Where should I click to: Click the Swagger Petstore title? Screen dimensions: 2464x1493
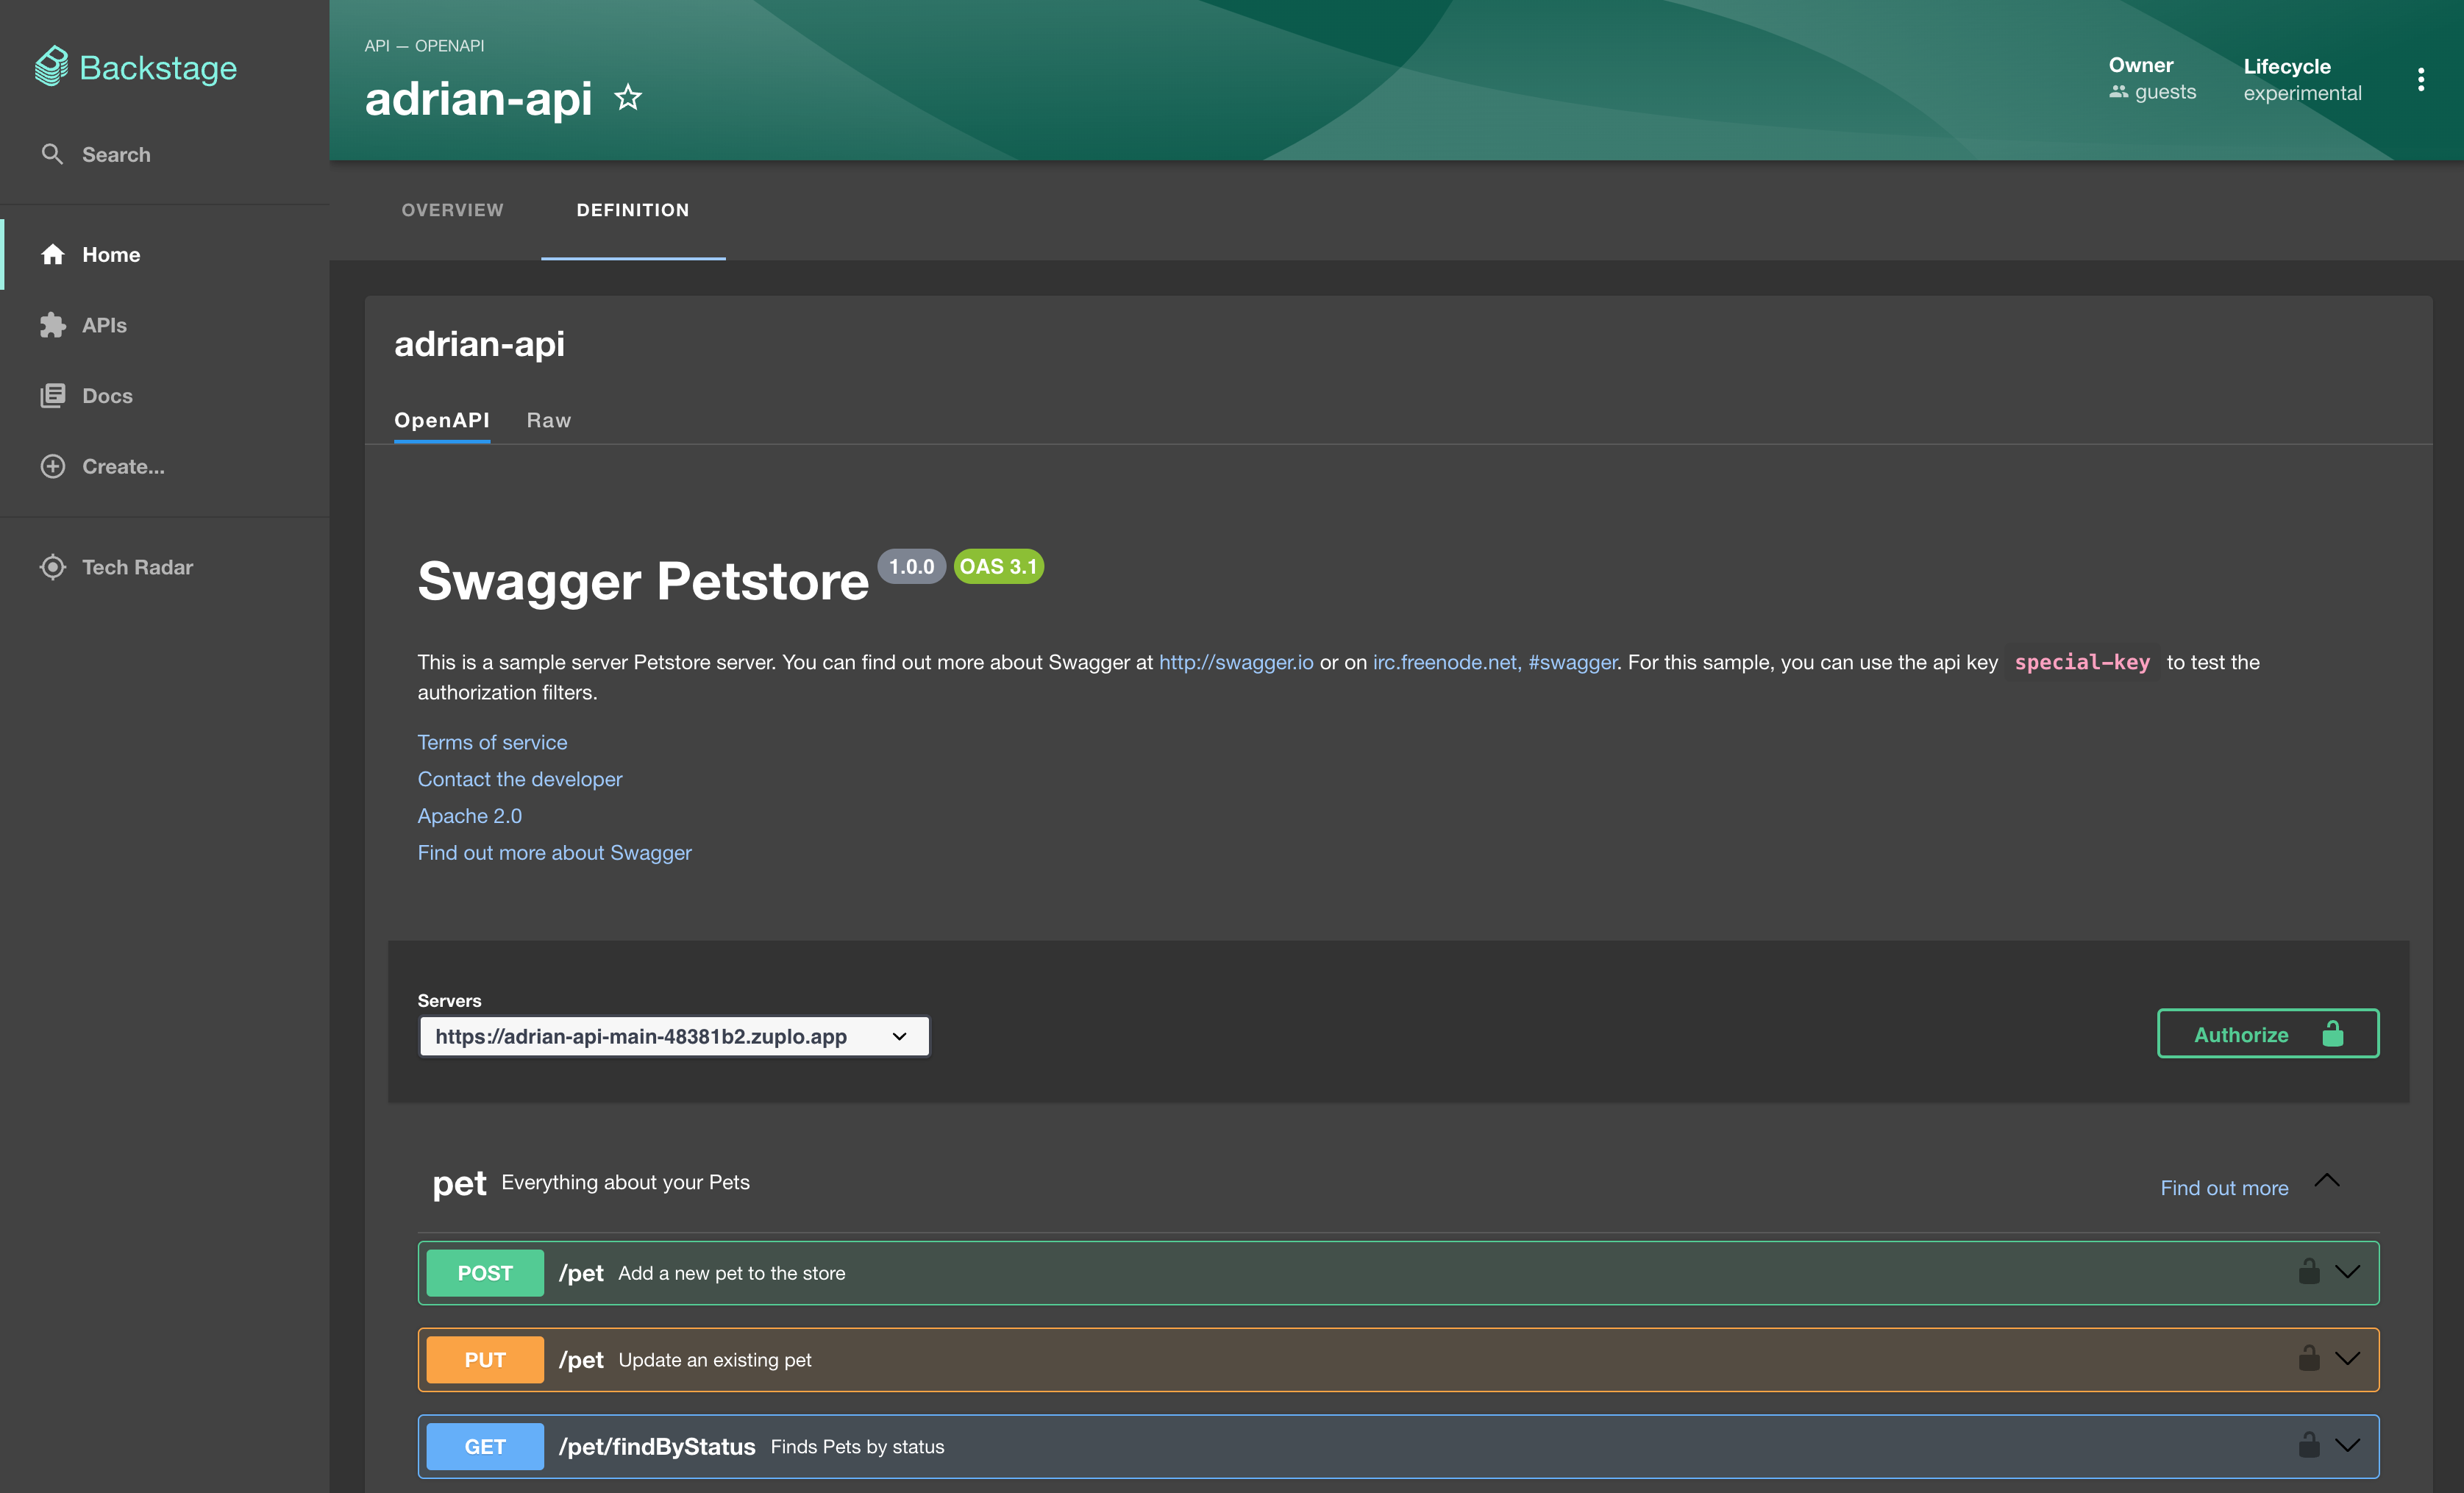[643, 581]
